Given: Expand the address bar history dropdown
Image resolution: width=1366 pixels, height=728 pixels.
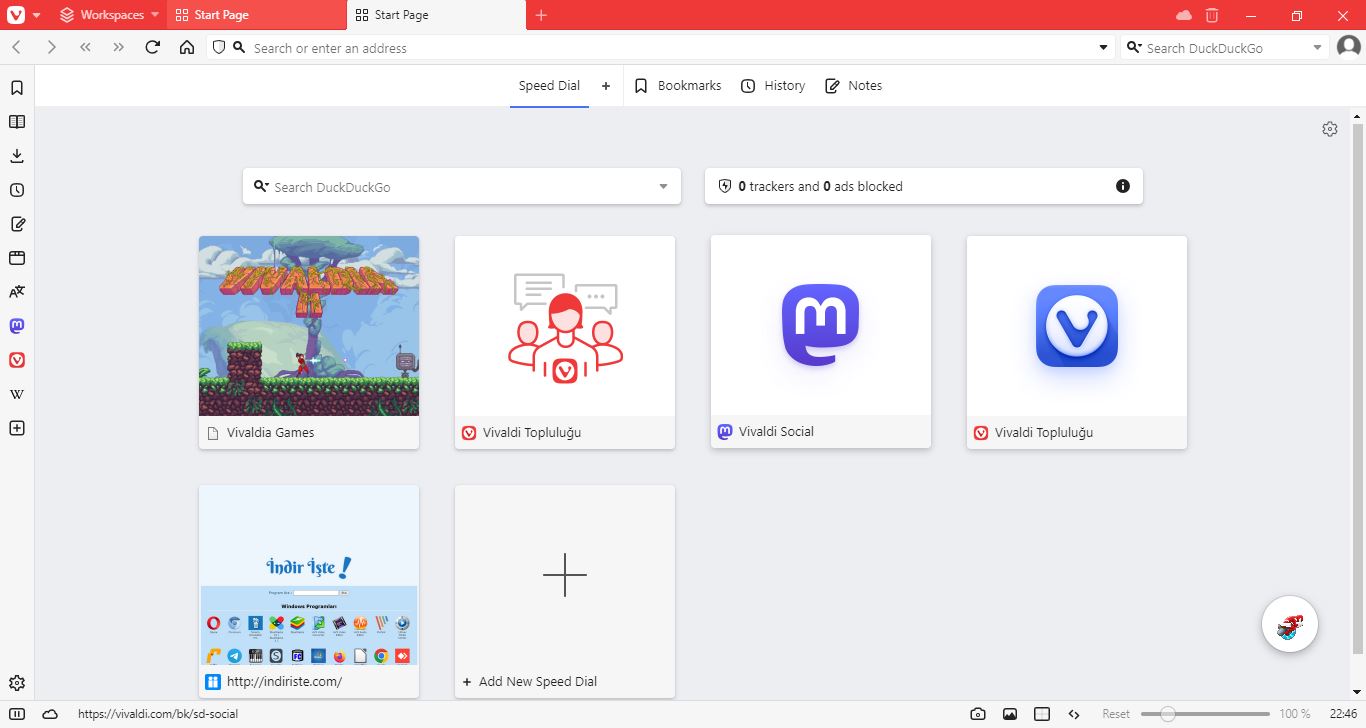Looking at the screenshot, I should pyautogui.click(x=1104, y=47).
